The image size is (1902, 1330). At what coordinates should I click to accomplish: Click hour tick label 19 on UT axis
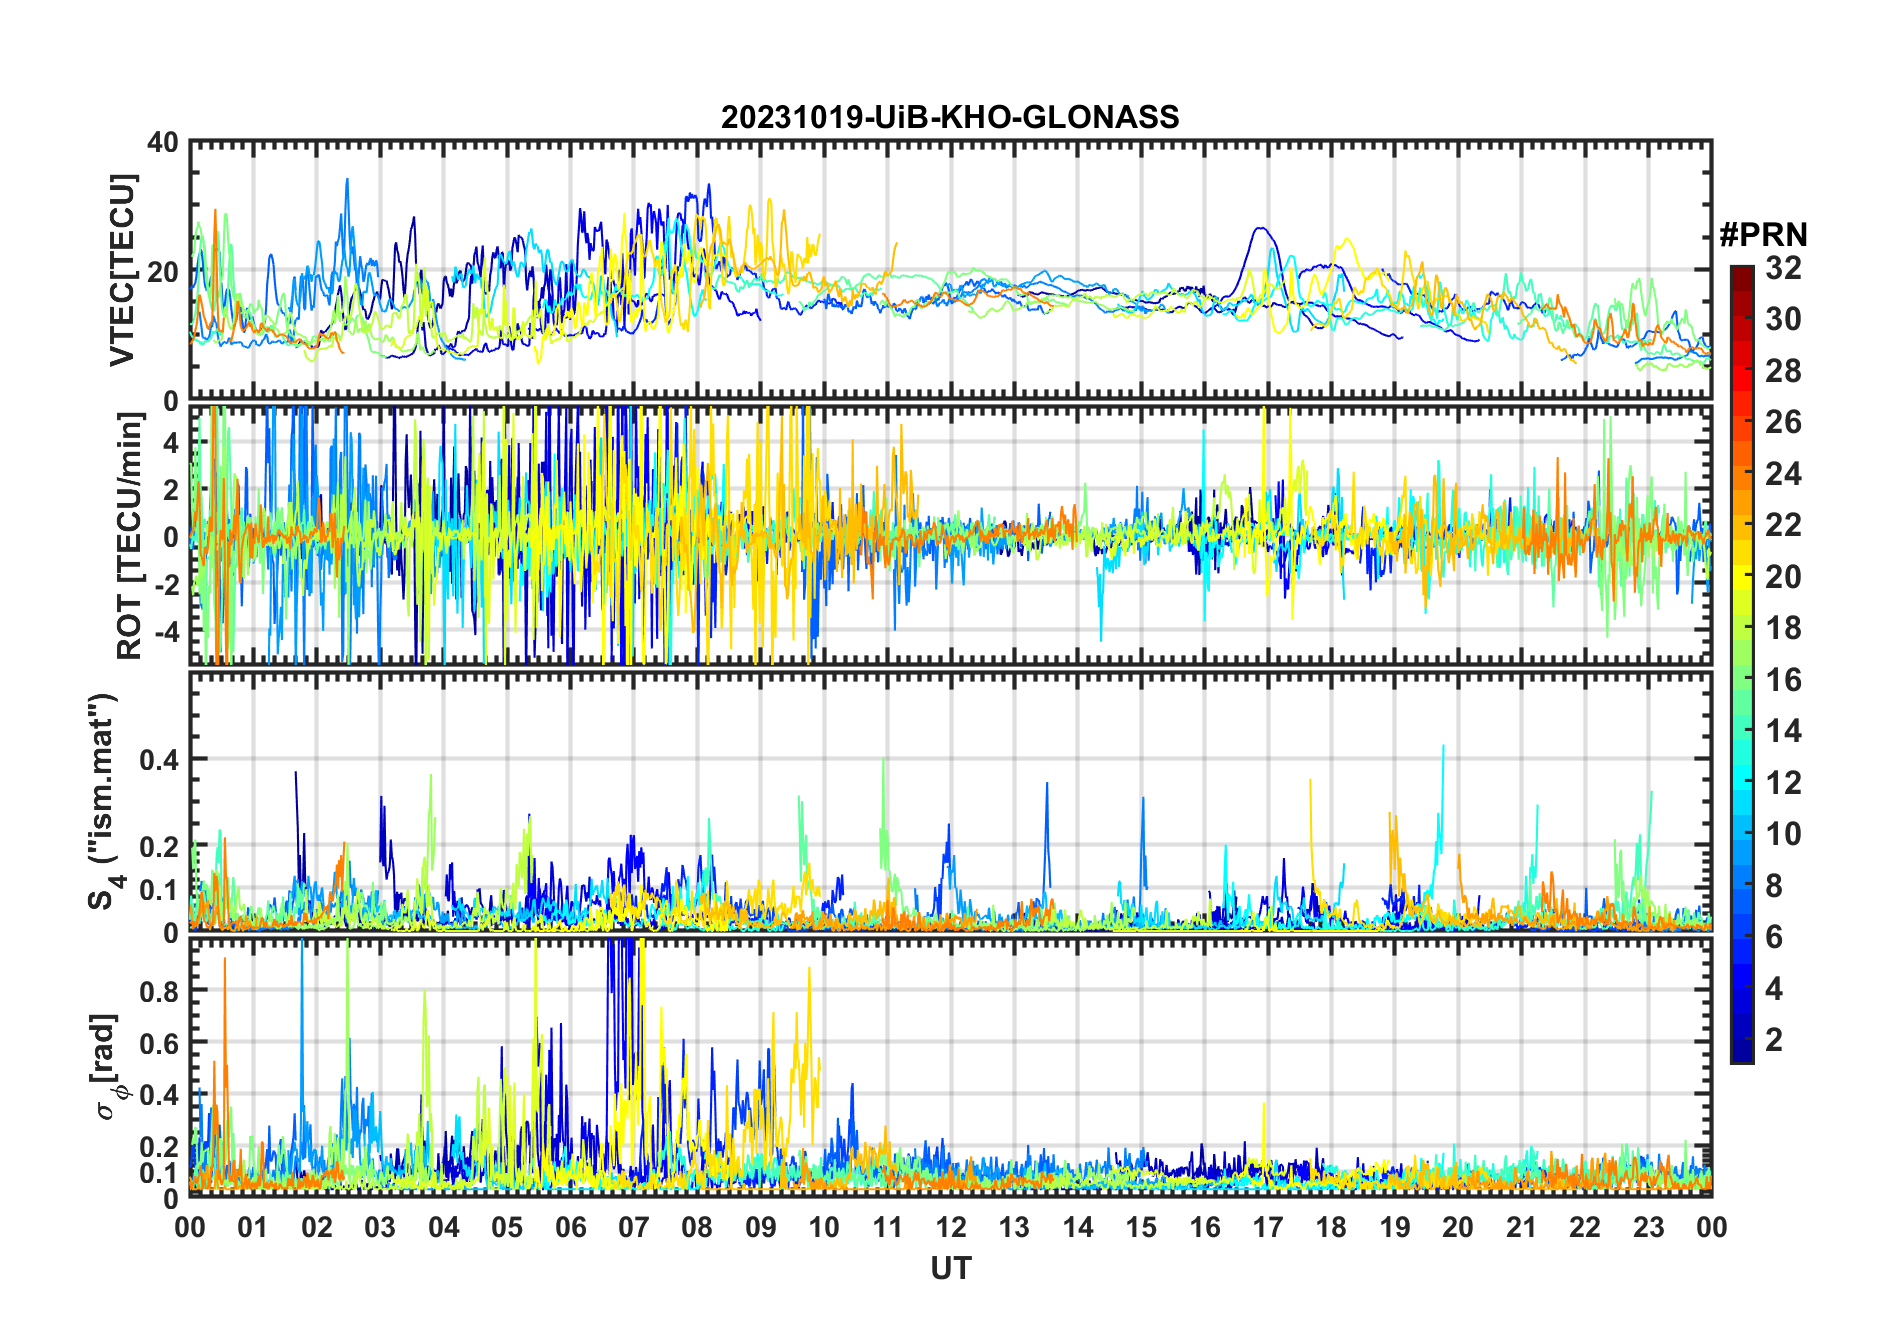[x=1395, y=1227]
